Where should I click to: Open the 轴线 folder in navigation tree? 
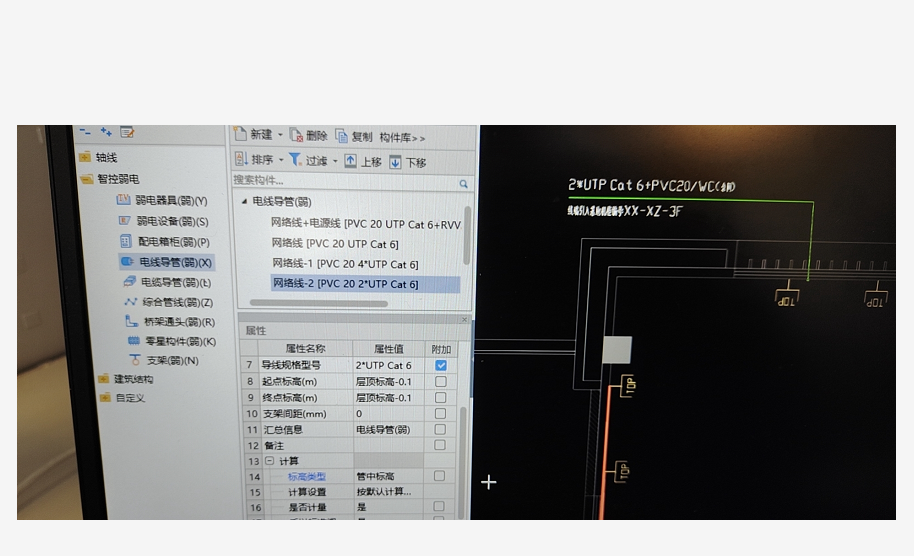click(x=99, y=157)
